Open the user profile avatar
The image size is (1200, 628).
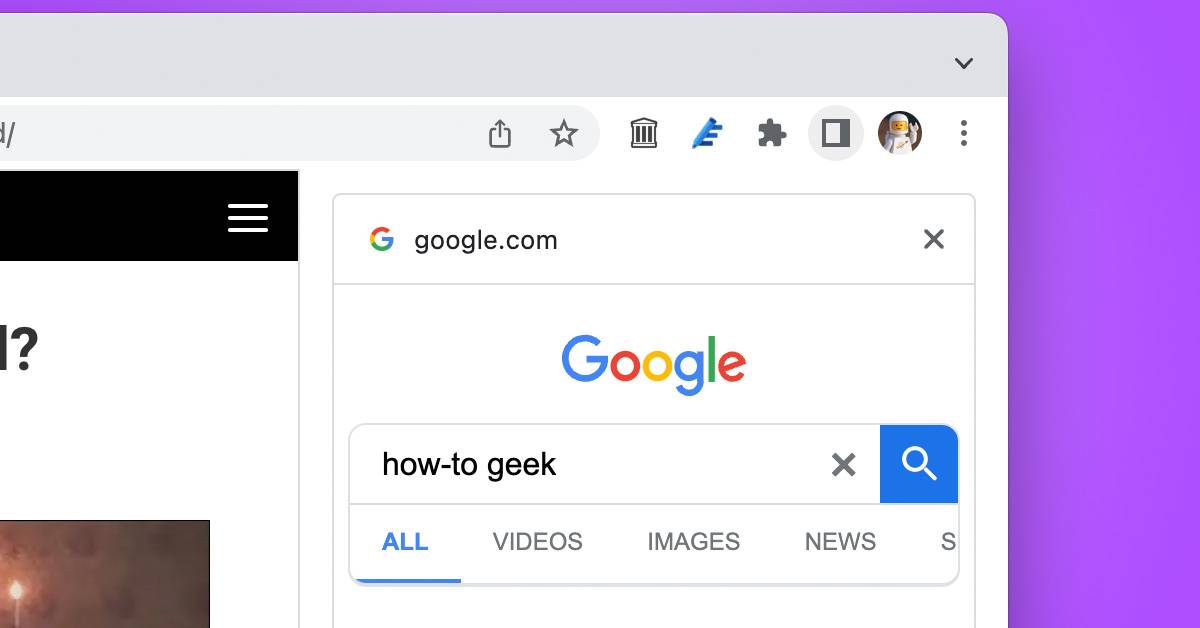(899, 133)
